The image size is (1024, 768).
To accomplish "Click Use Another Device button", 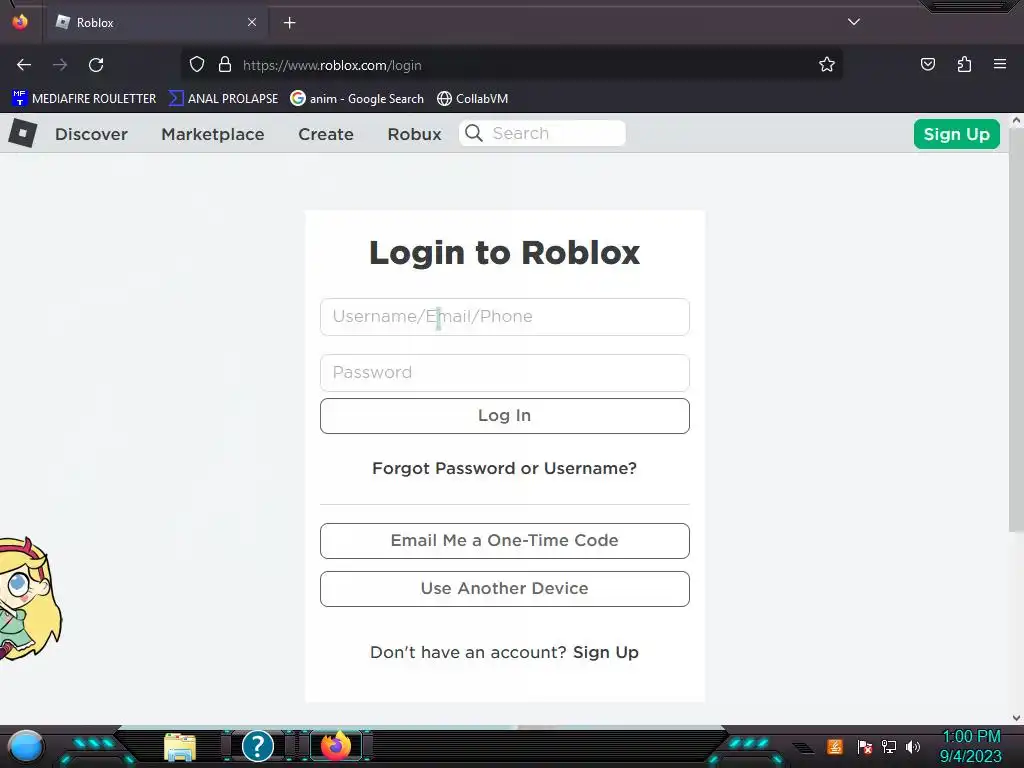I will coord(505,589).
